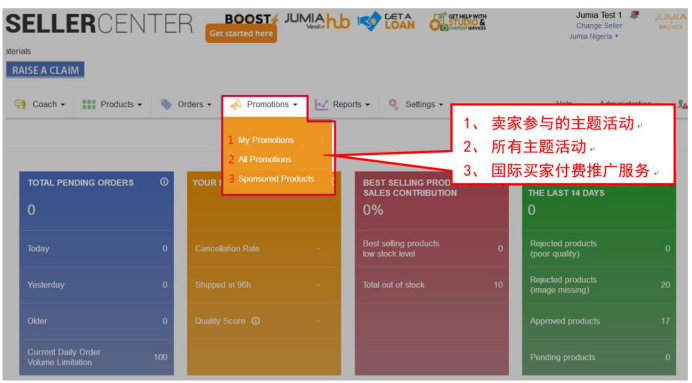Click the Total Pending Orders info icon
This screenshot has width=692, height=383.
point(164,182)
